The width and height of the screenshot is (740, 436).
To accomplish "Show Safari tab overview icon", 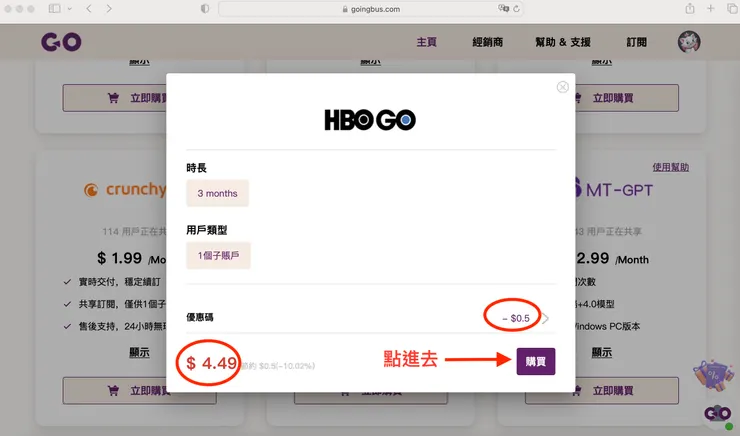I will pos(732,8).
